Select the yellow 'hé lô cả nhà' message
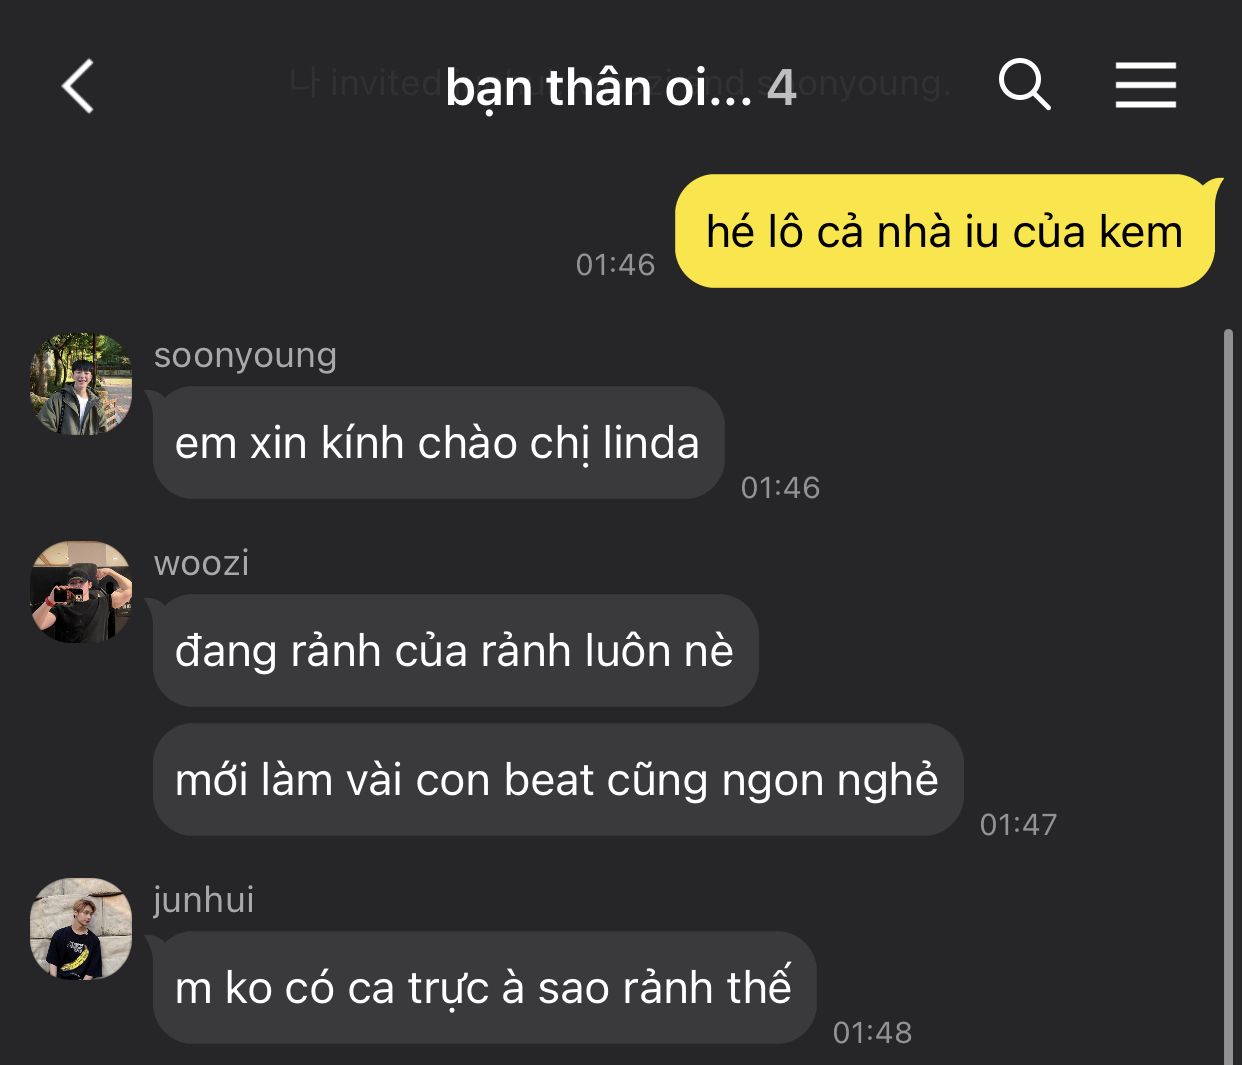 pos(945,231)
